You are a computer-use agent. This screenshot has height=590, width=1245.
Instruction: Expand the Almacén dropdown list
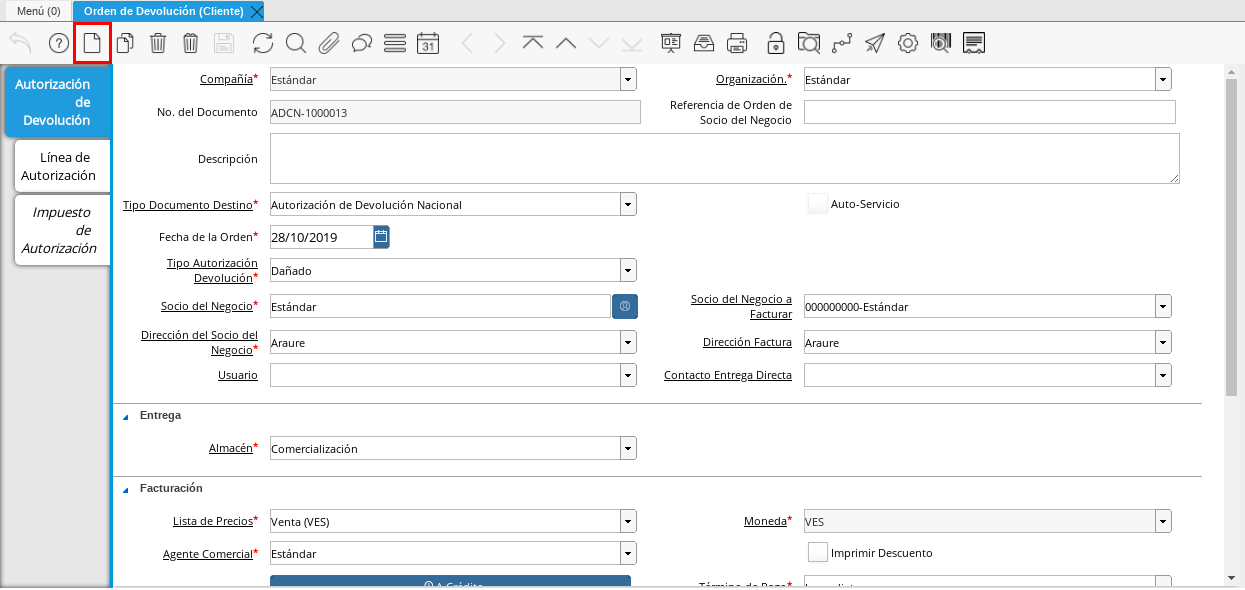tap(628, 449)
